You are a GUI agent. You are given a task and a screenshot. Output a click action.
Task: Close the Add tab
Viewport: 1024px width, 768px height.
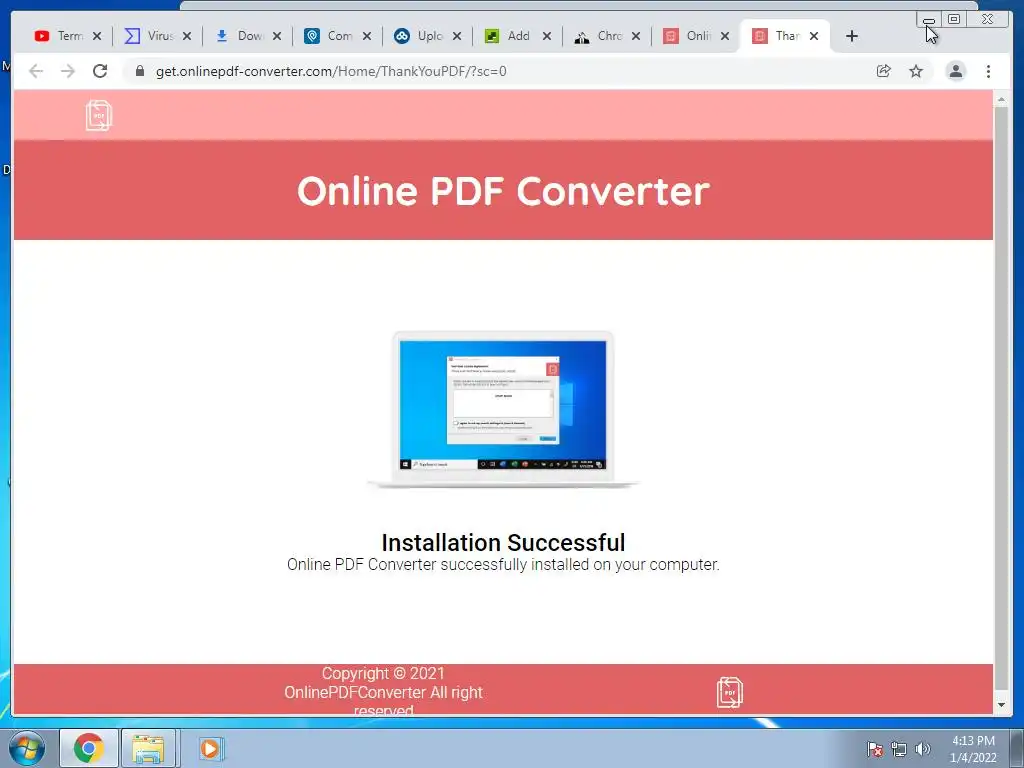pyautogui.click(x=547, y=36)
